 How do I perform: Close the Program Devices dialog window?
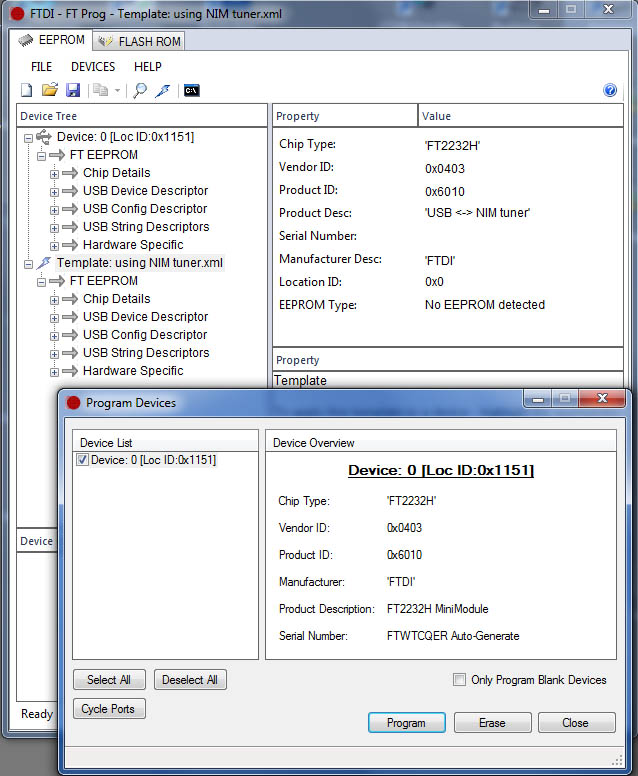pos(602,398)
